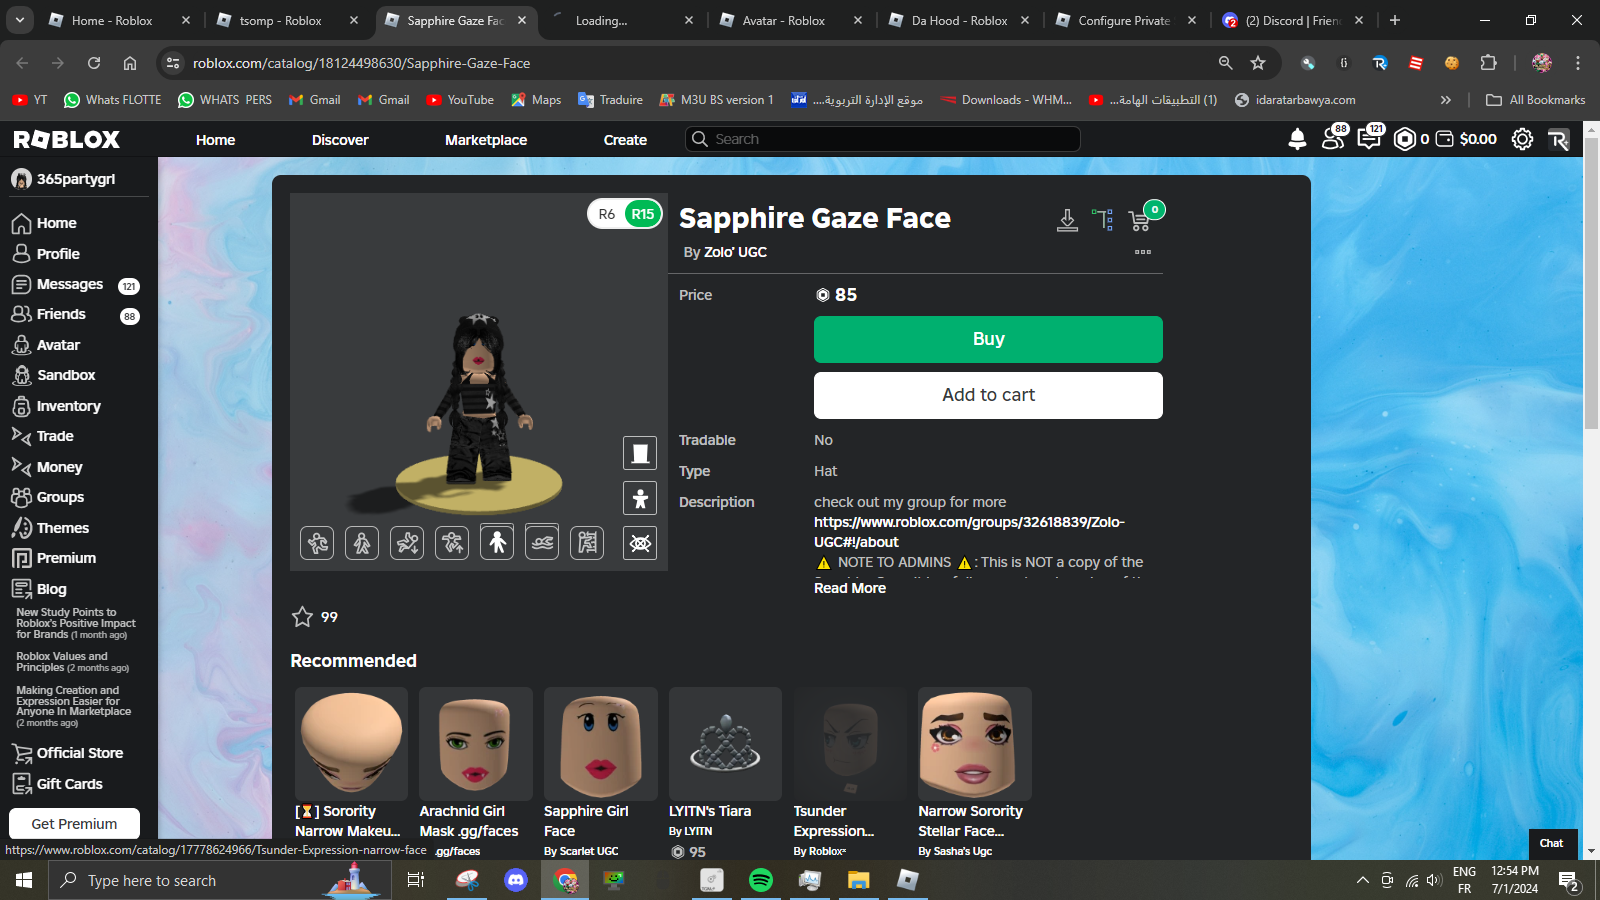Screen dimensions: 1600x900
Task: Show hidden system tray icons
Action: [x=1362, y=880]
